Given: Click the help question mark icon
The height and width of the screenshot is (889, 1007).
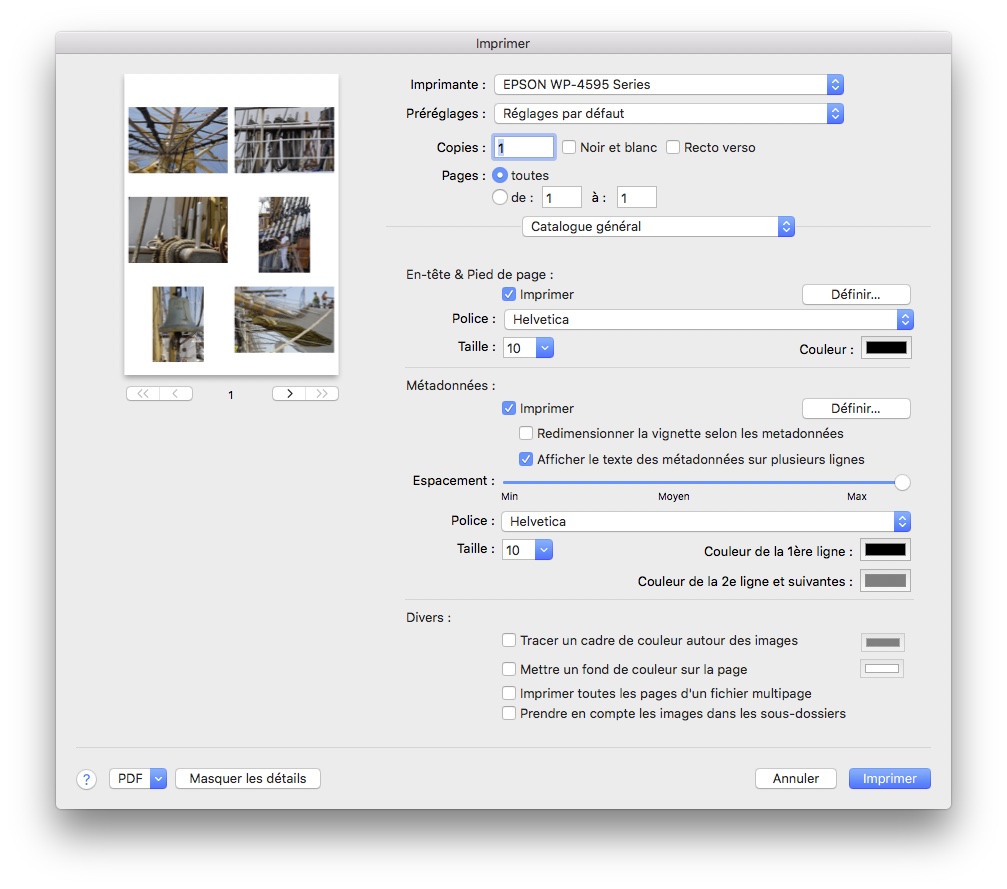Looking at the screenshot, I should coord(86,779).
